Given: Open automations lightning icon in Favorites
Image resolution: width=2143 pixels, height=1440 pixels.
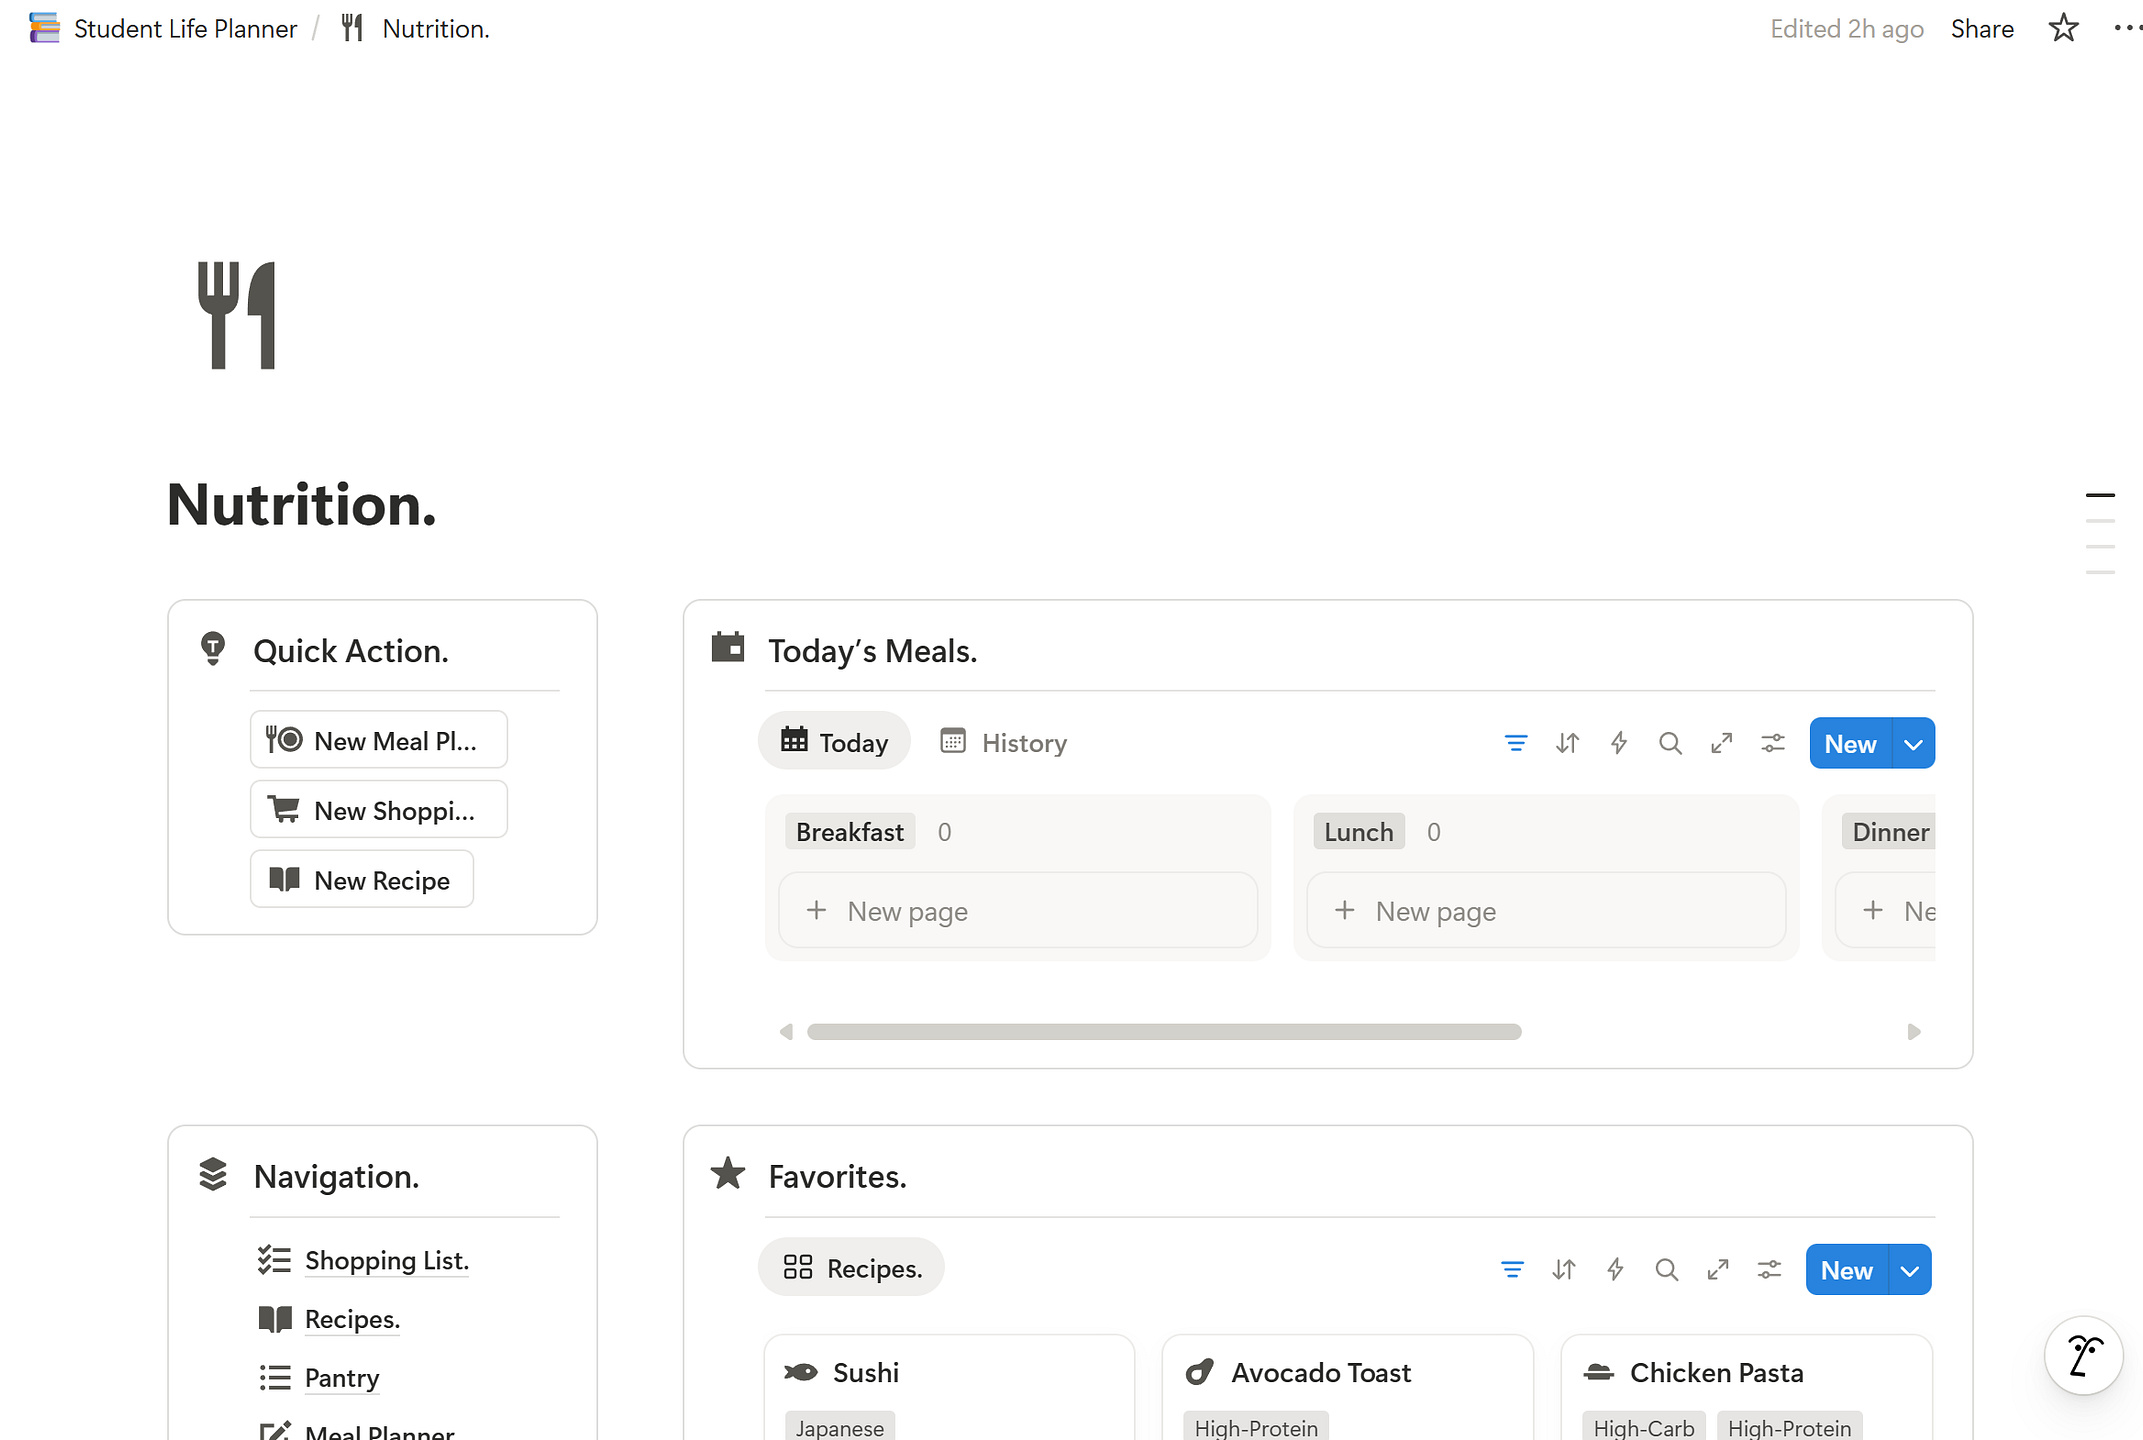Looking at the screenshot, I should click(1615, 1269).
